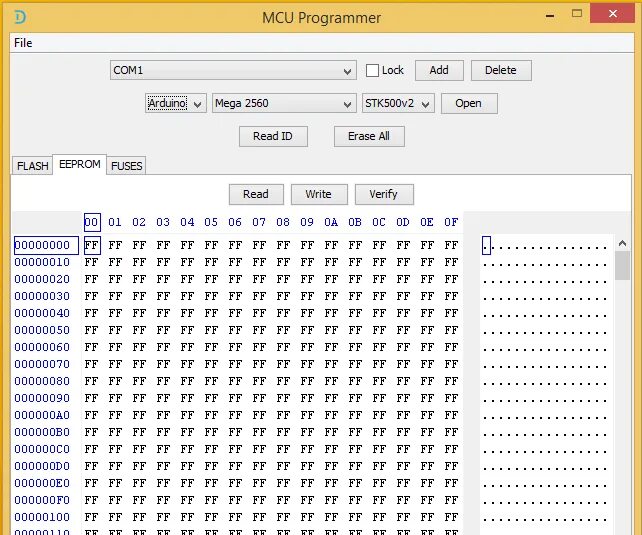
Task: Click the Read button in EEPROM tab
Action: pyautogui.click(x=256, y=194)
